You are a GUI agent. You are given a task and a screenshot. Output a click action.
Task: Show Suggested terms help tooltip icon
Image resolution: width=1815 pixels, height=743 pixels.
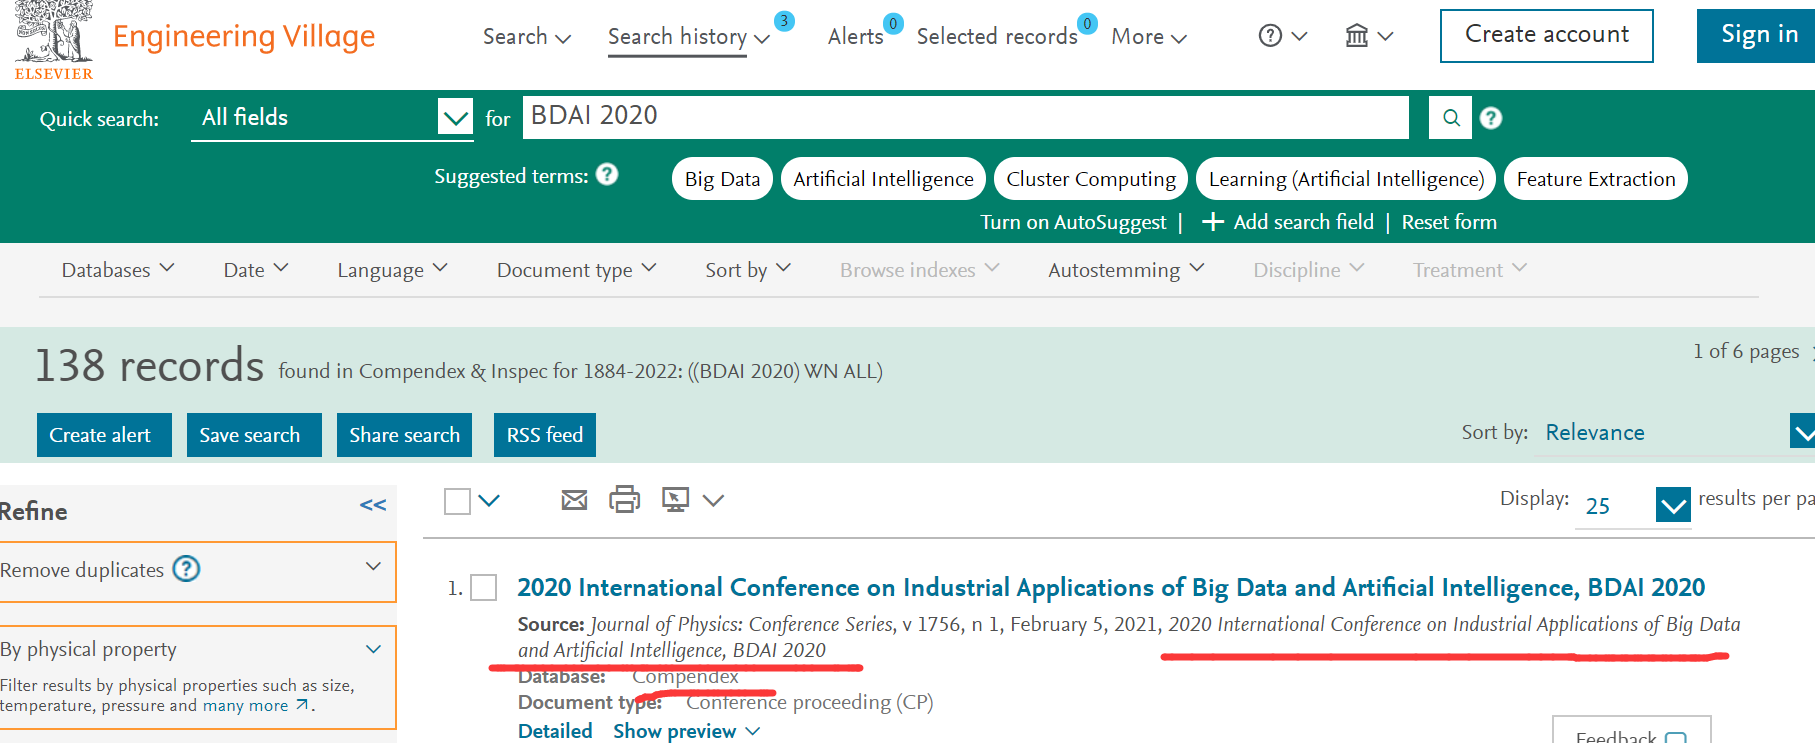pyautogui.click(x=607, y=175)
